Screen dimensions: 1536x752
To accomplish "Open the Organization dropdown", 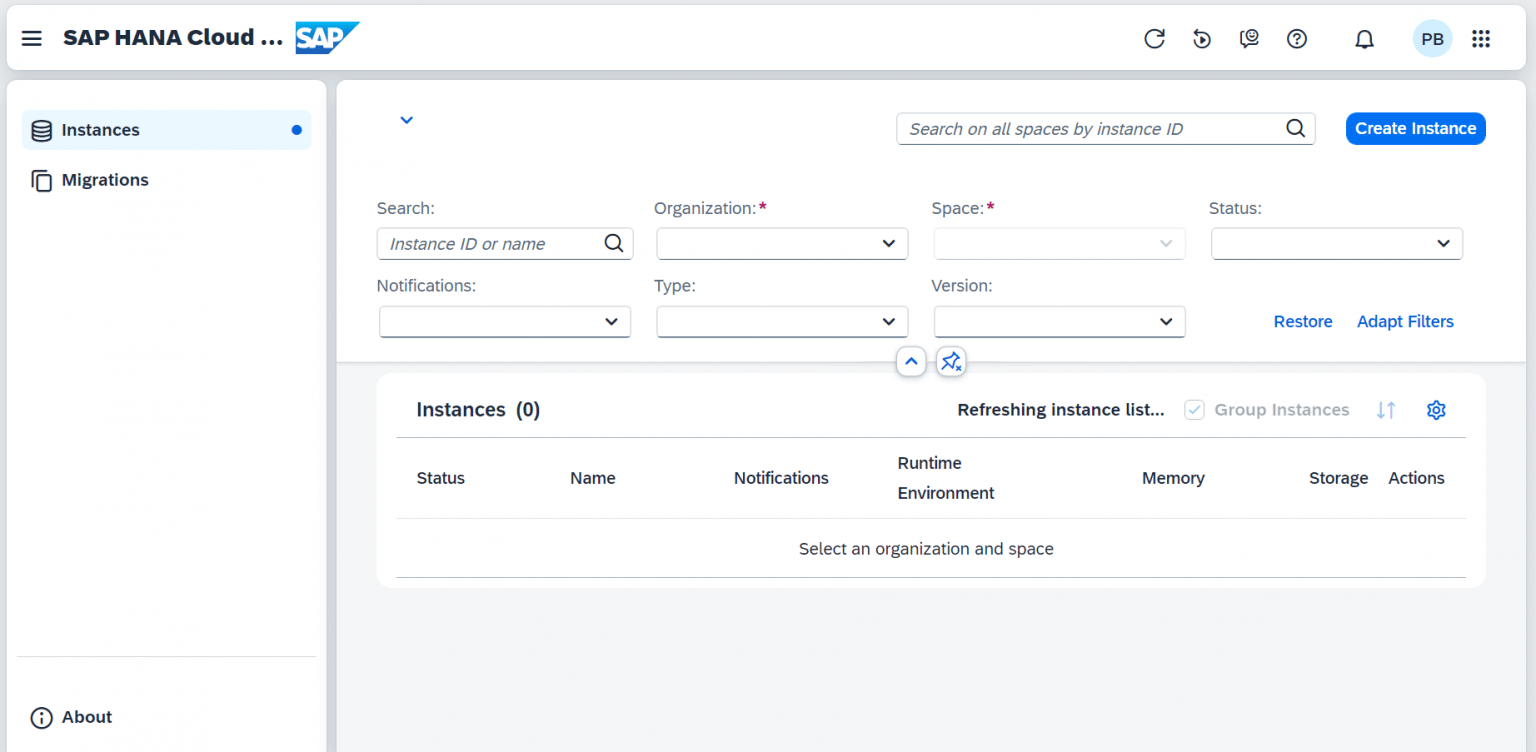I will (782, 243).
